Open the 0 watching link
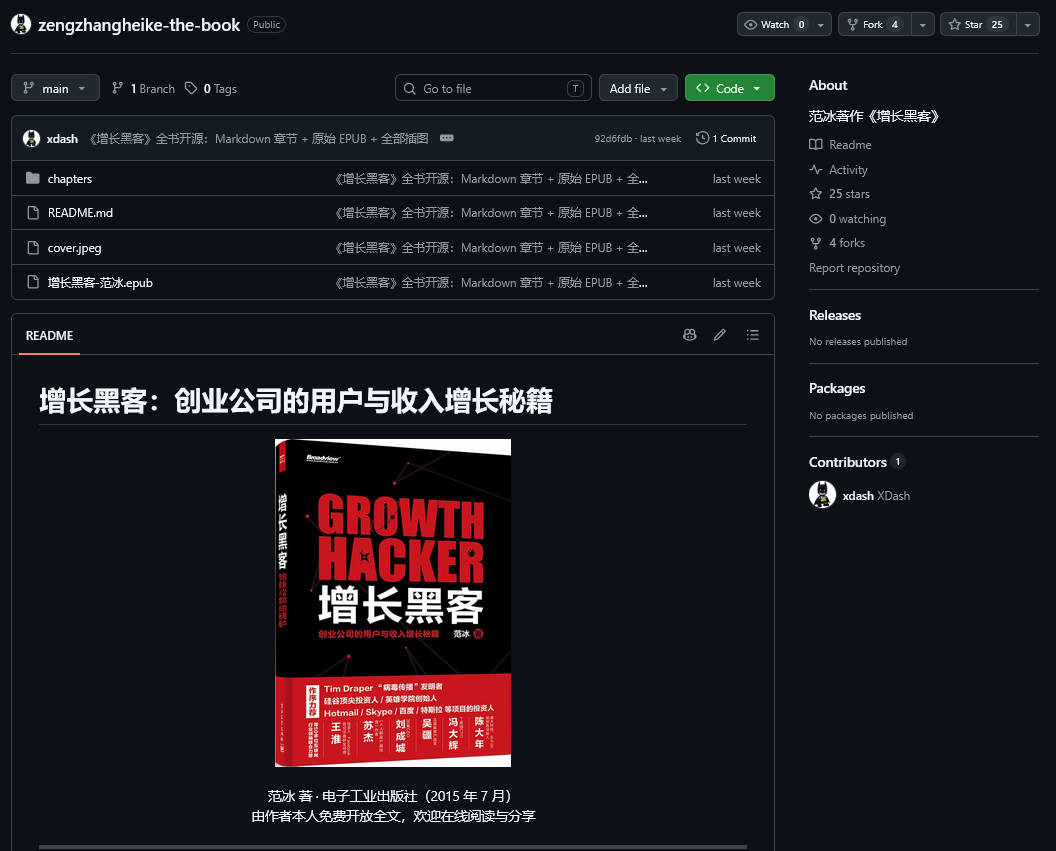 (857, 219)
